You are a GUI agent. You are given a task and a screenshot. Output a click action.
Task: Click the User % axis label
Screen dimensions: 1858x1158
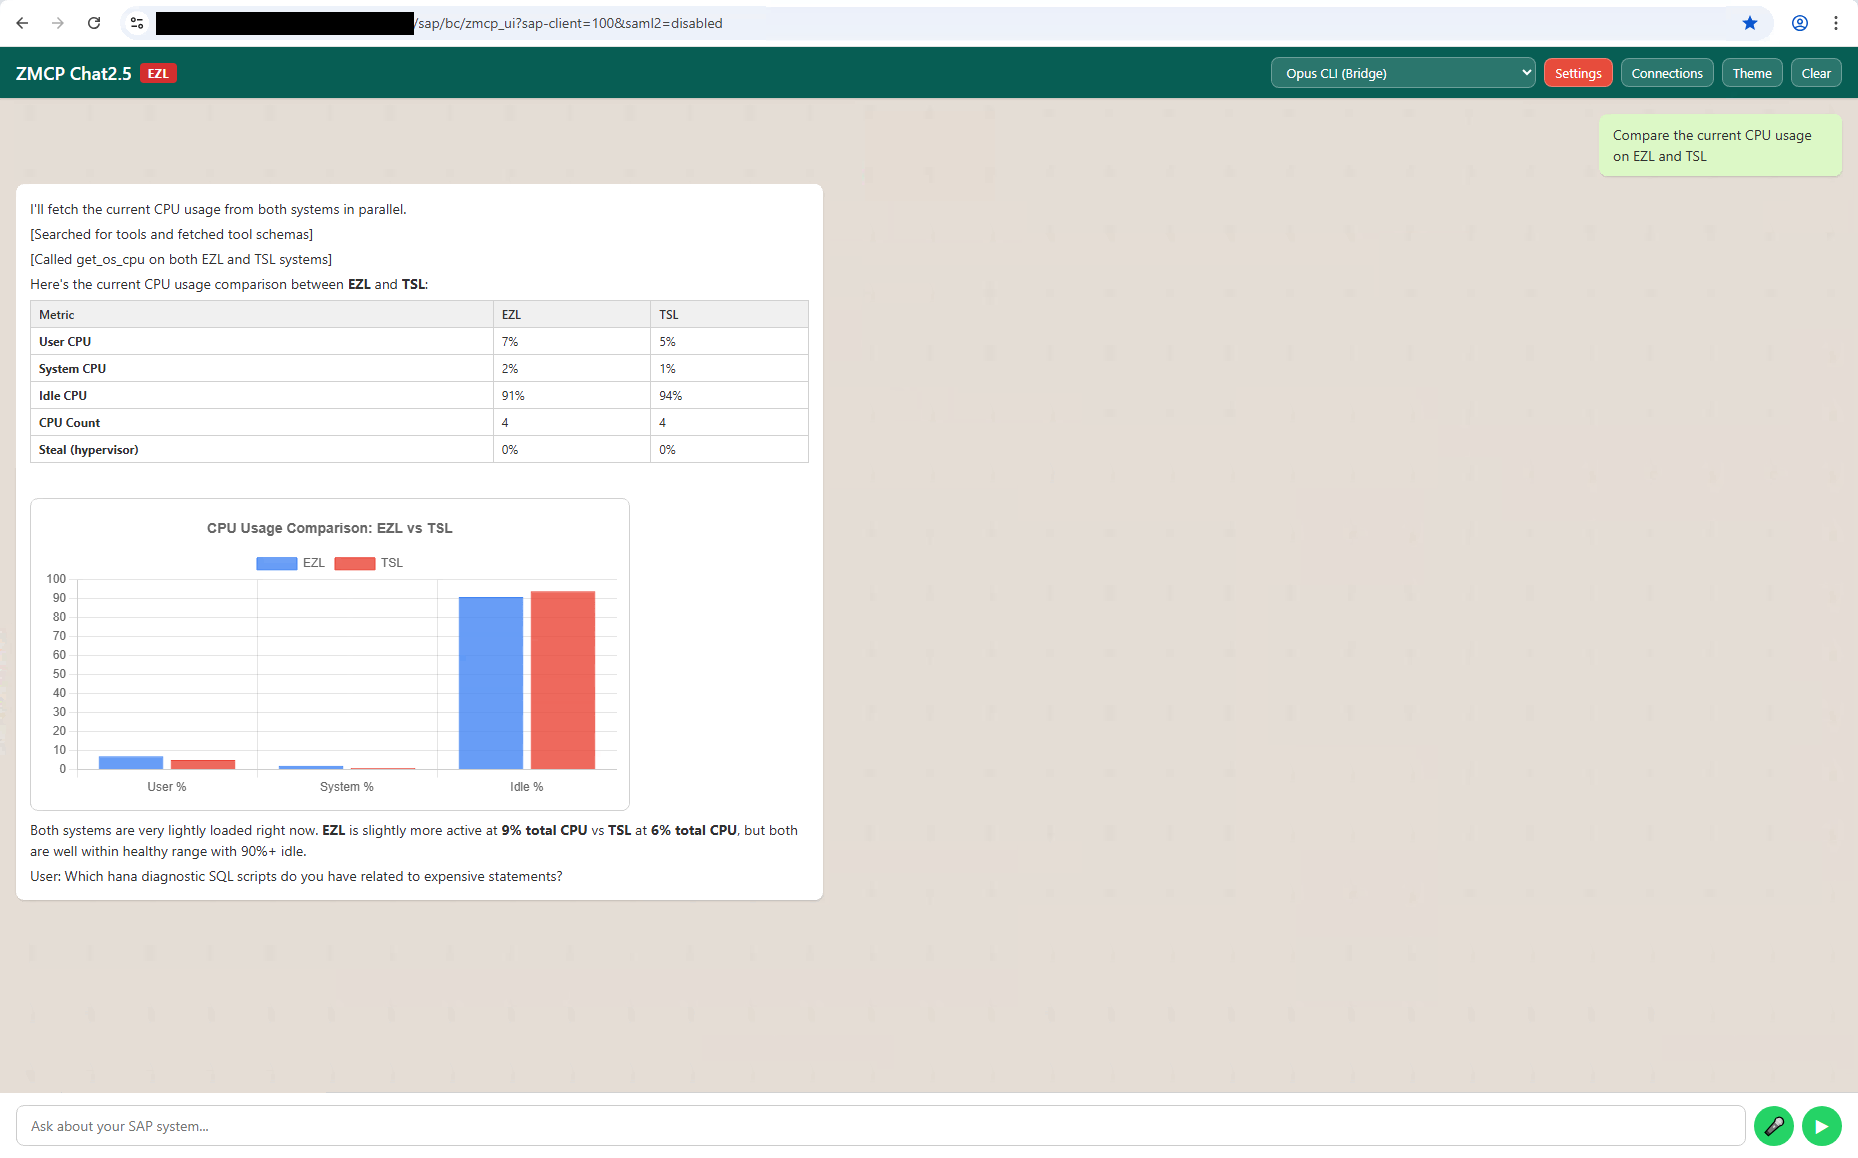click(167, 787)
